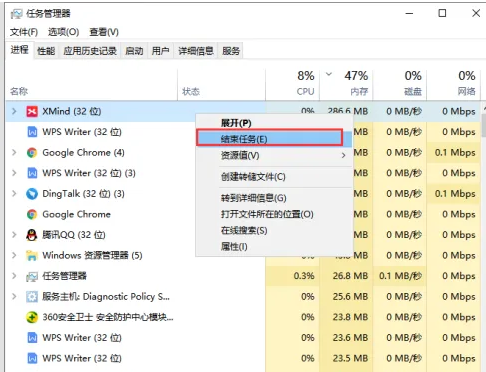
Task: Switch to the 用户 tab
Action: [160, 51]
